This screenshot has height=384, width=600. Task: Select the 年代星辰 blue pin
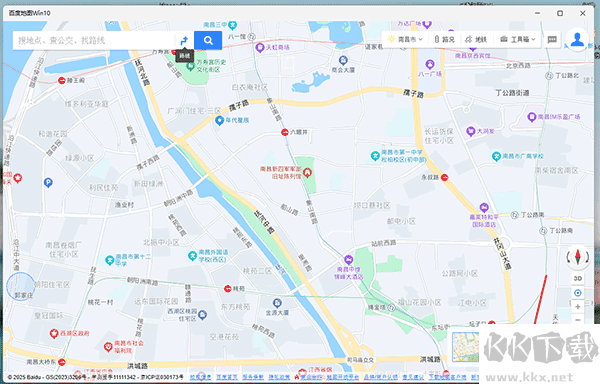click(219, 121)
